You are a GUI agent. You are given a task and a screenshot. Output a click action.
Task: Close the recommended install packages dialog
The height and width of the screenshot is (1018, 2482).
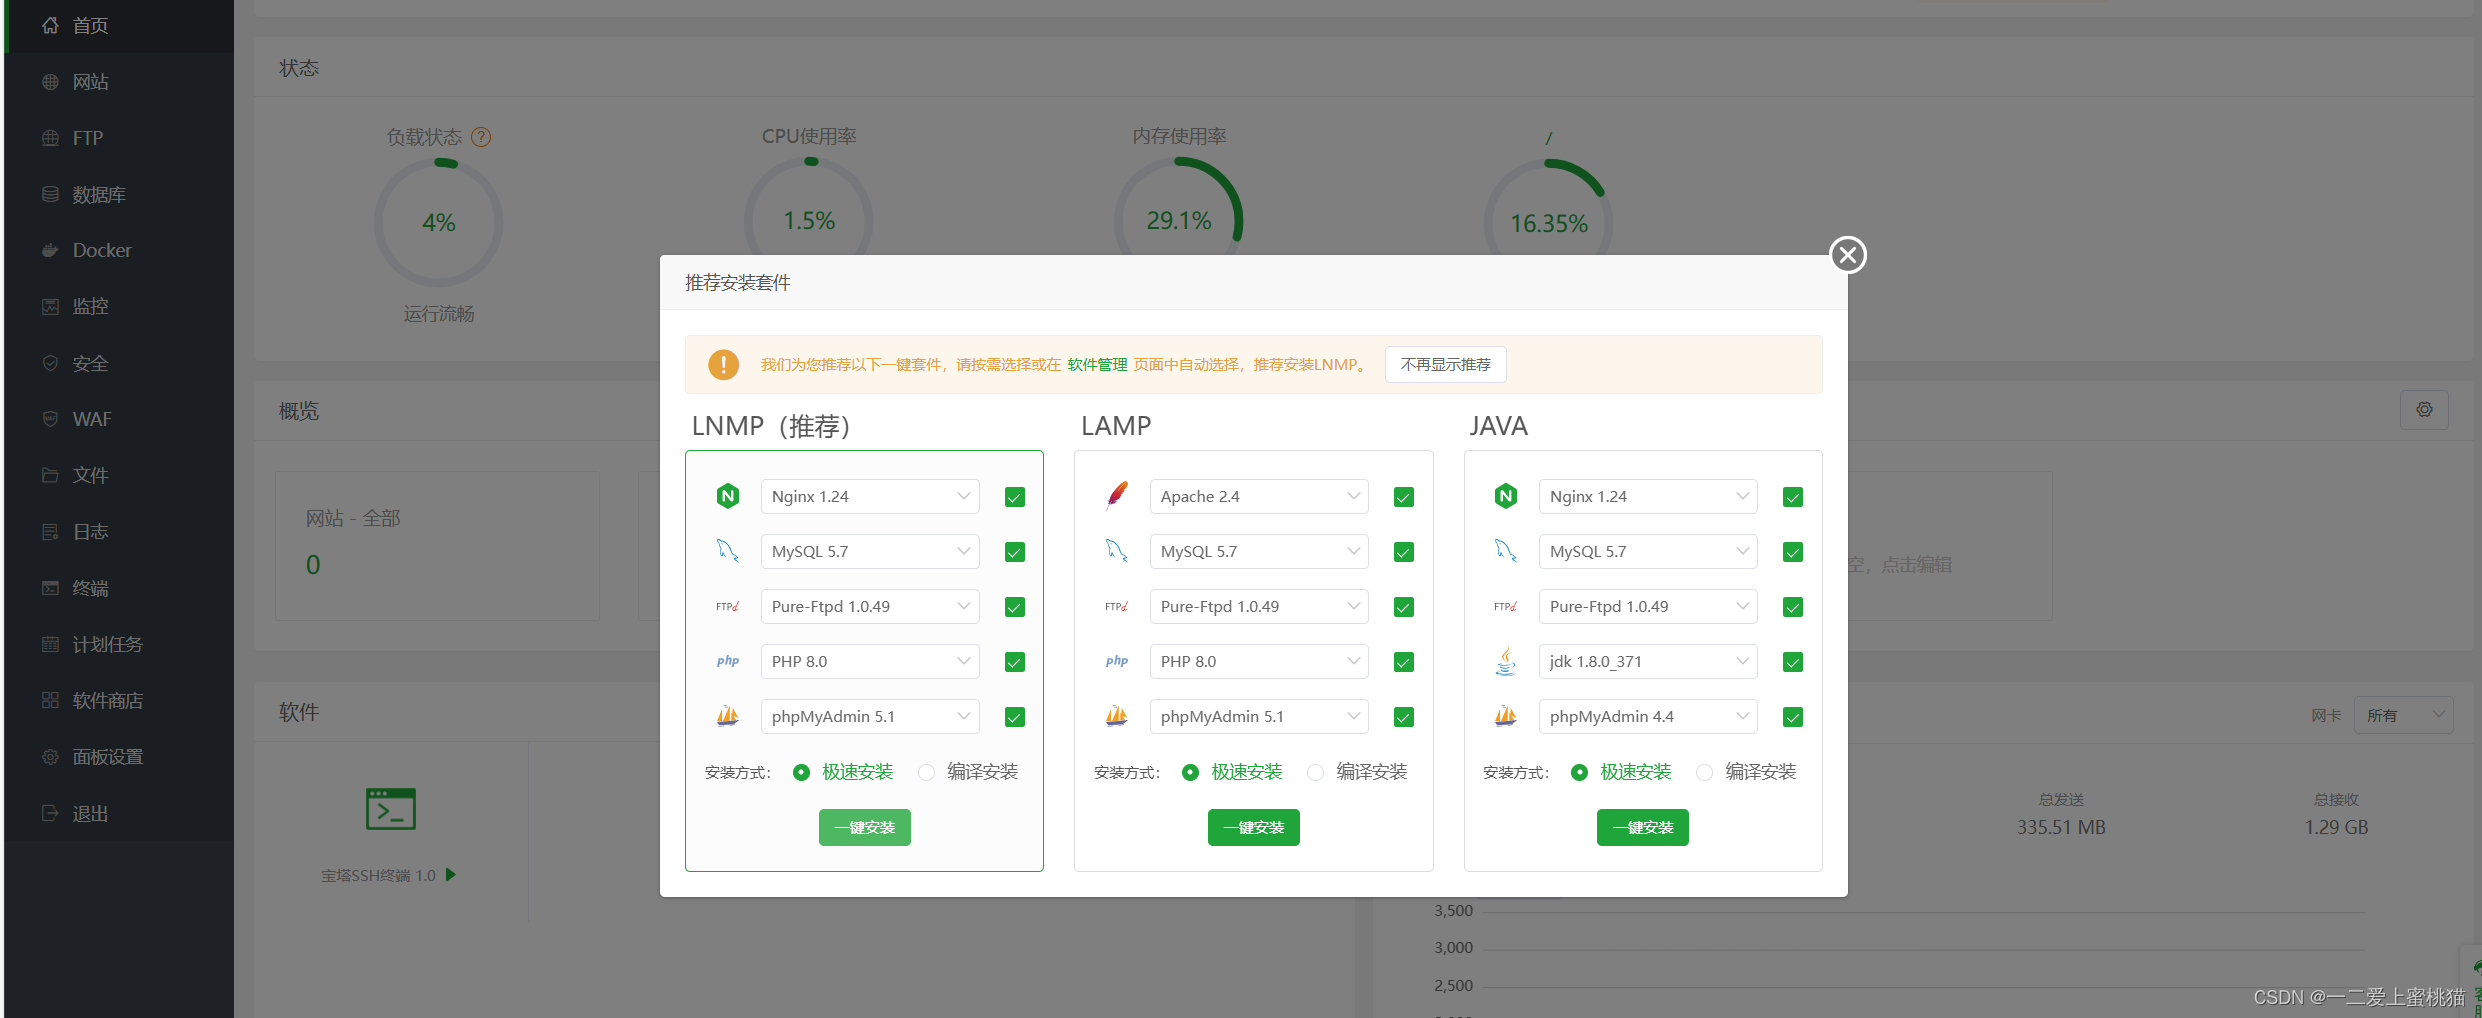point(1848,255)
